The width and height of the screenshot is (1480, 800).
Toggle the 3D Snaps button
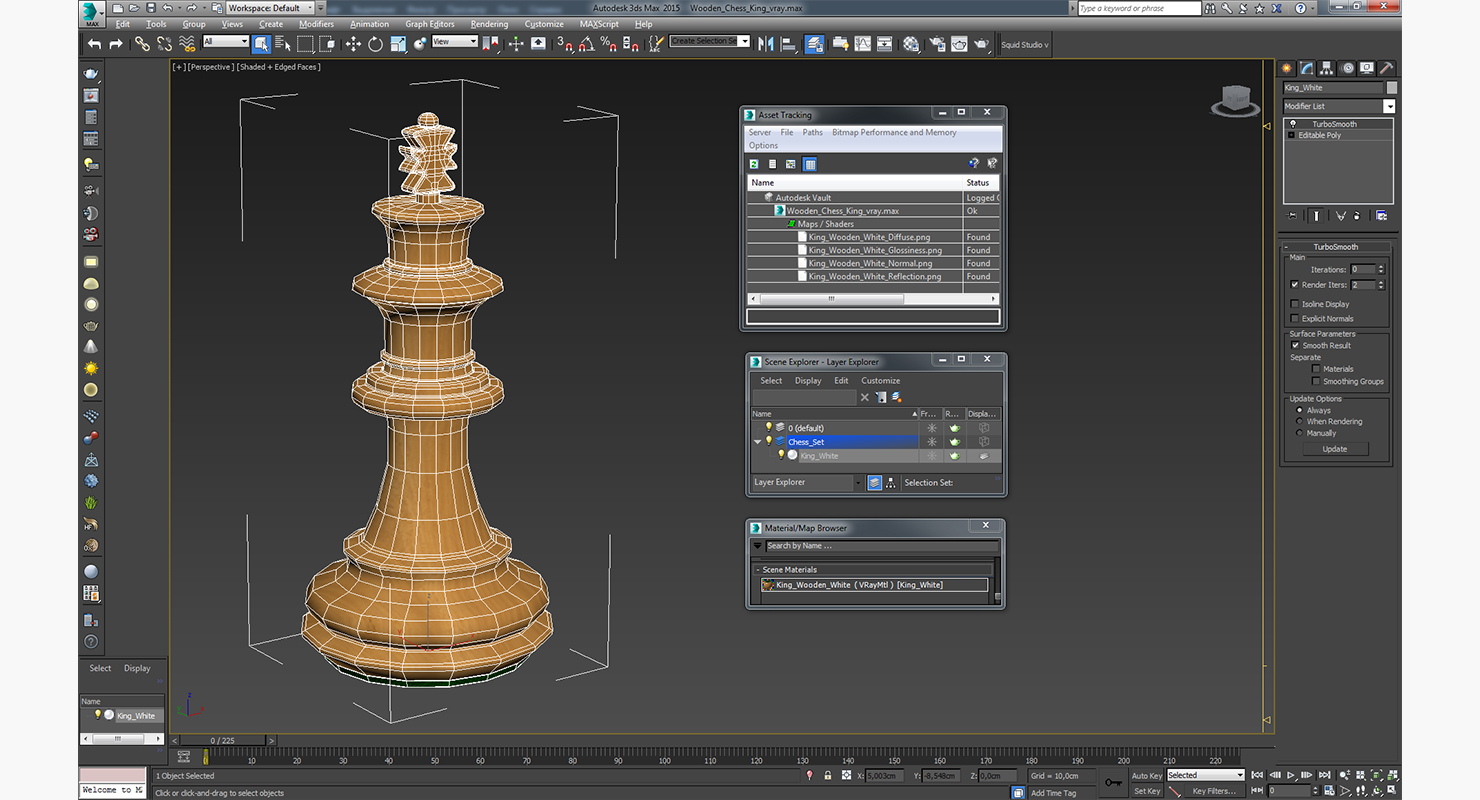pyautogui.click(x=565, y=44)
